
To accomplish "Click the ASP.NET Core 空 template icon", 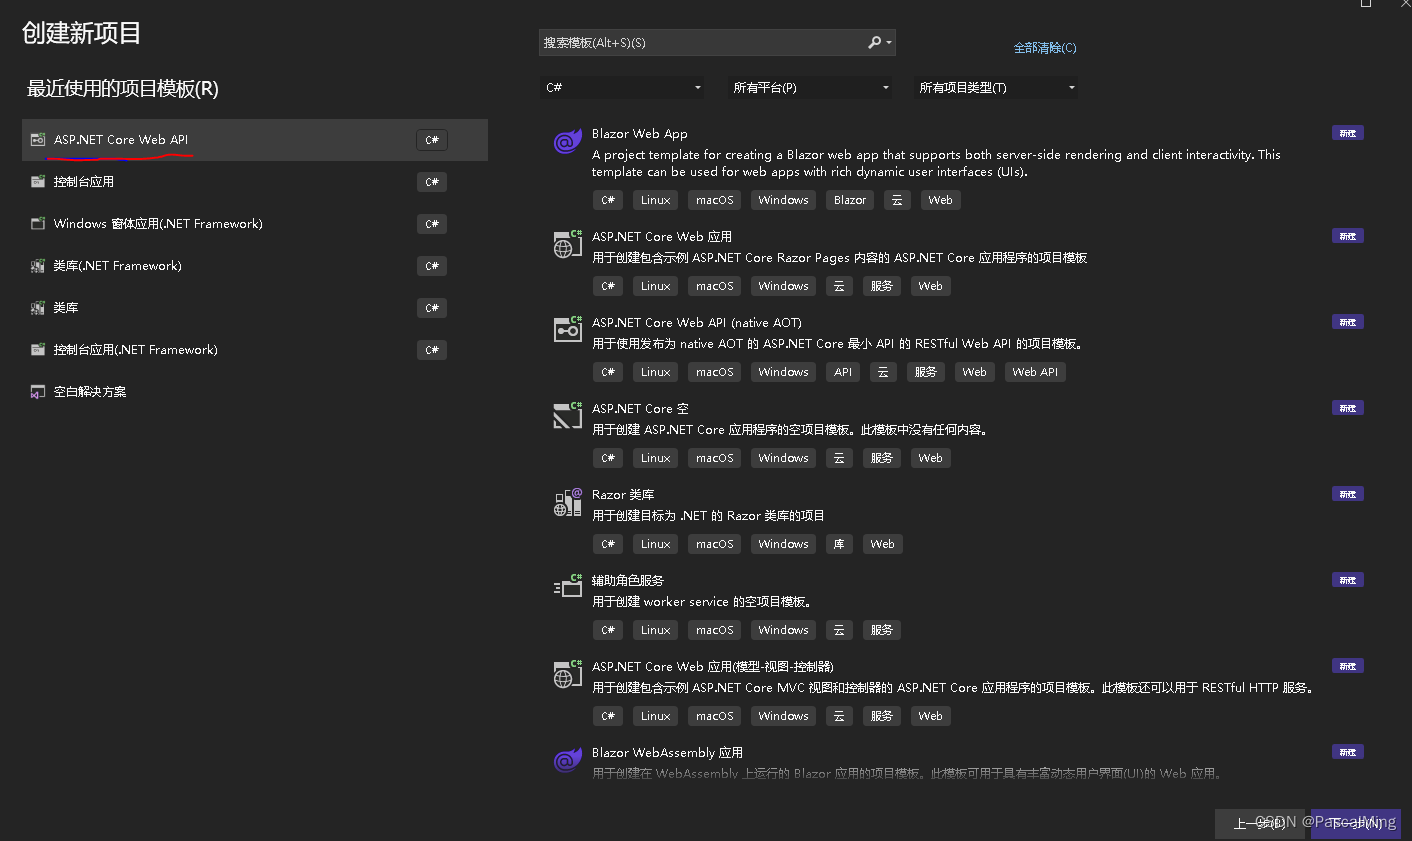I will click(568, 416).
